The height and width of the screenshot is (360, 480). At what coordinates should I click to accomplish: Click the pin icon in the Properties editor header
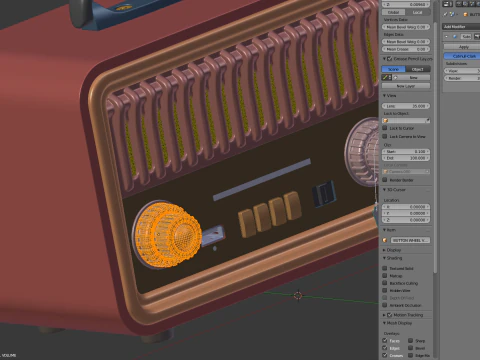(x=445, y=14)
